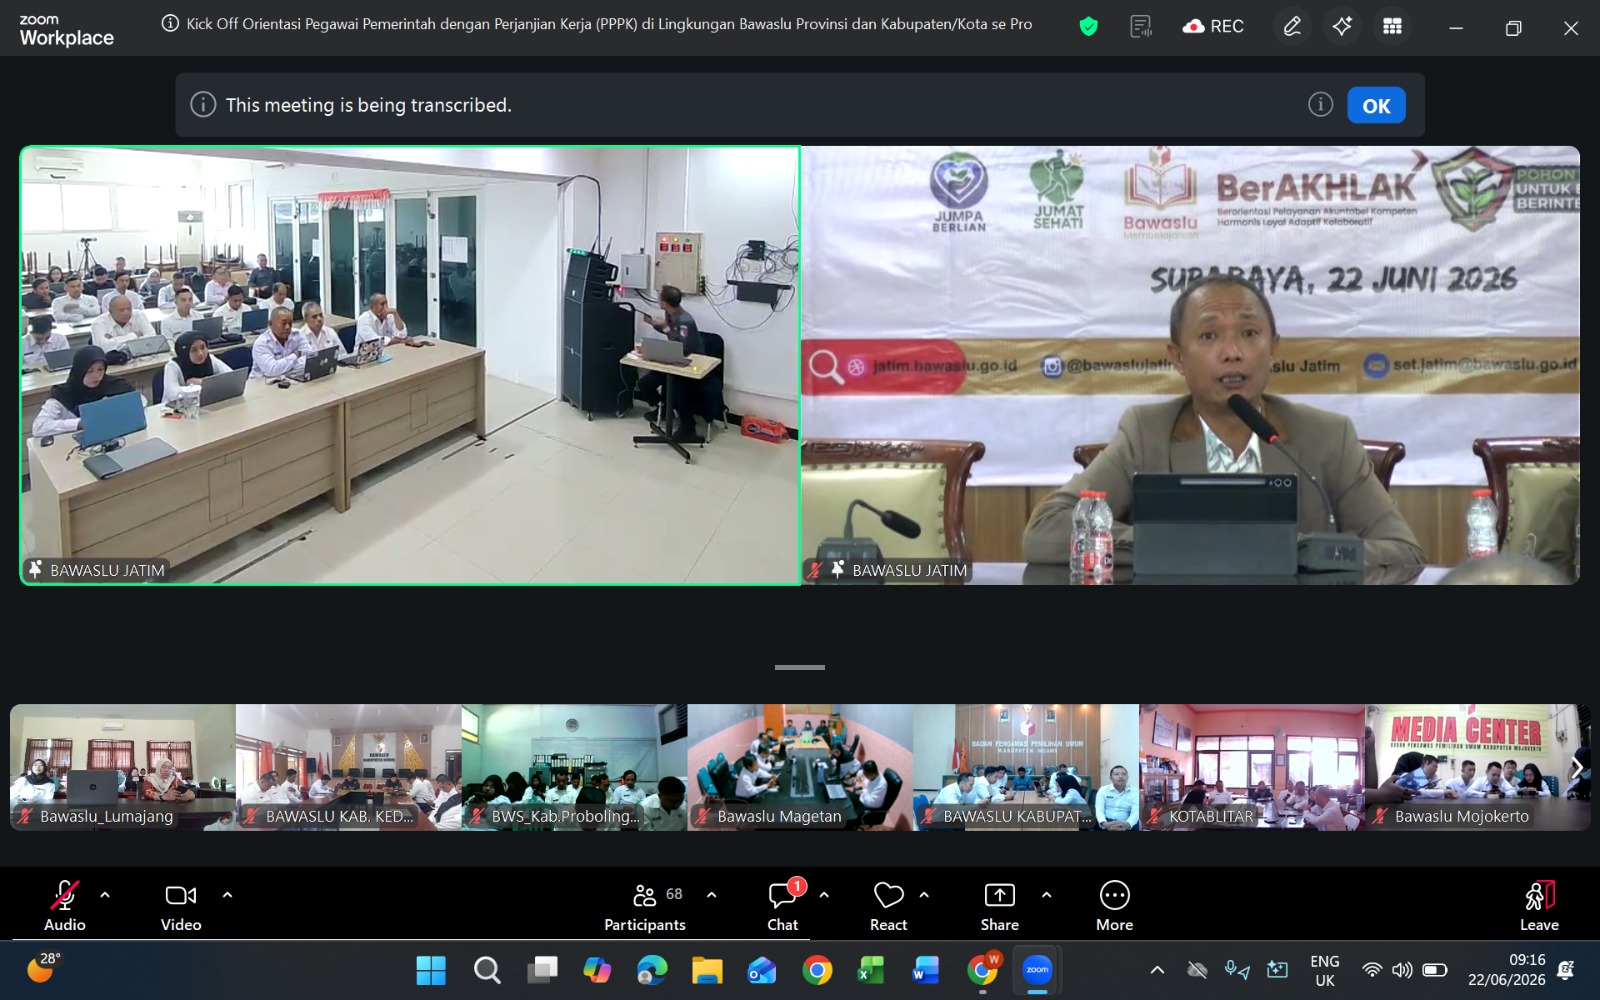Leave the meeting

coord(1540,906)
